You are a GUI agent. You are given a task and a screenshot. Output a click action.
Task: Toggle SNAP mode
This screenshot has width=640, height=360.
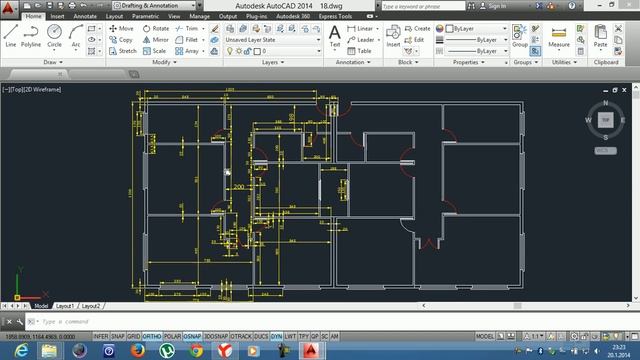point(118,336)
